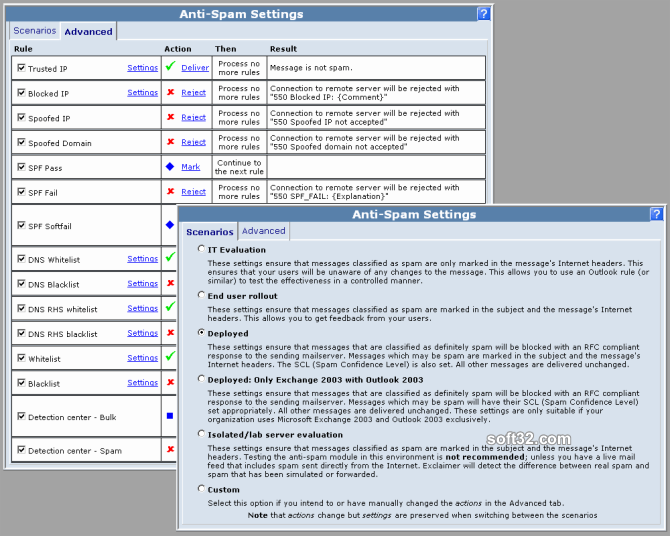The width and height of the screenshot is (670, 536).
Task: Select Isolated/lab server evaluation option
Action: tap(201, 434)
